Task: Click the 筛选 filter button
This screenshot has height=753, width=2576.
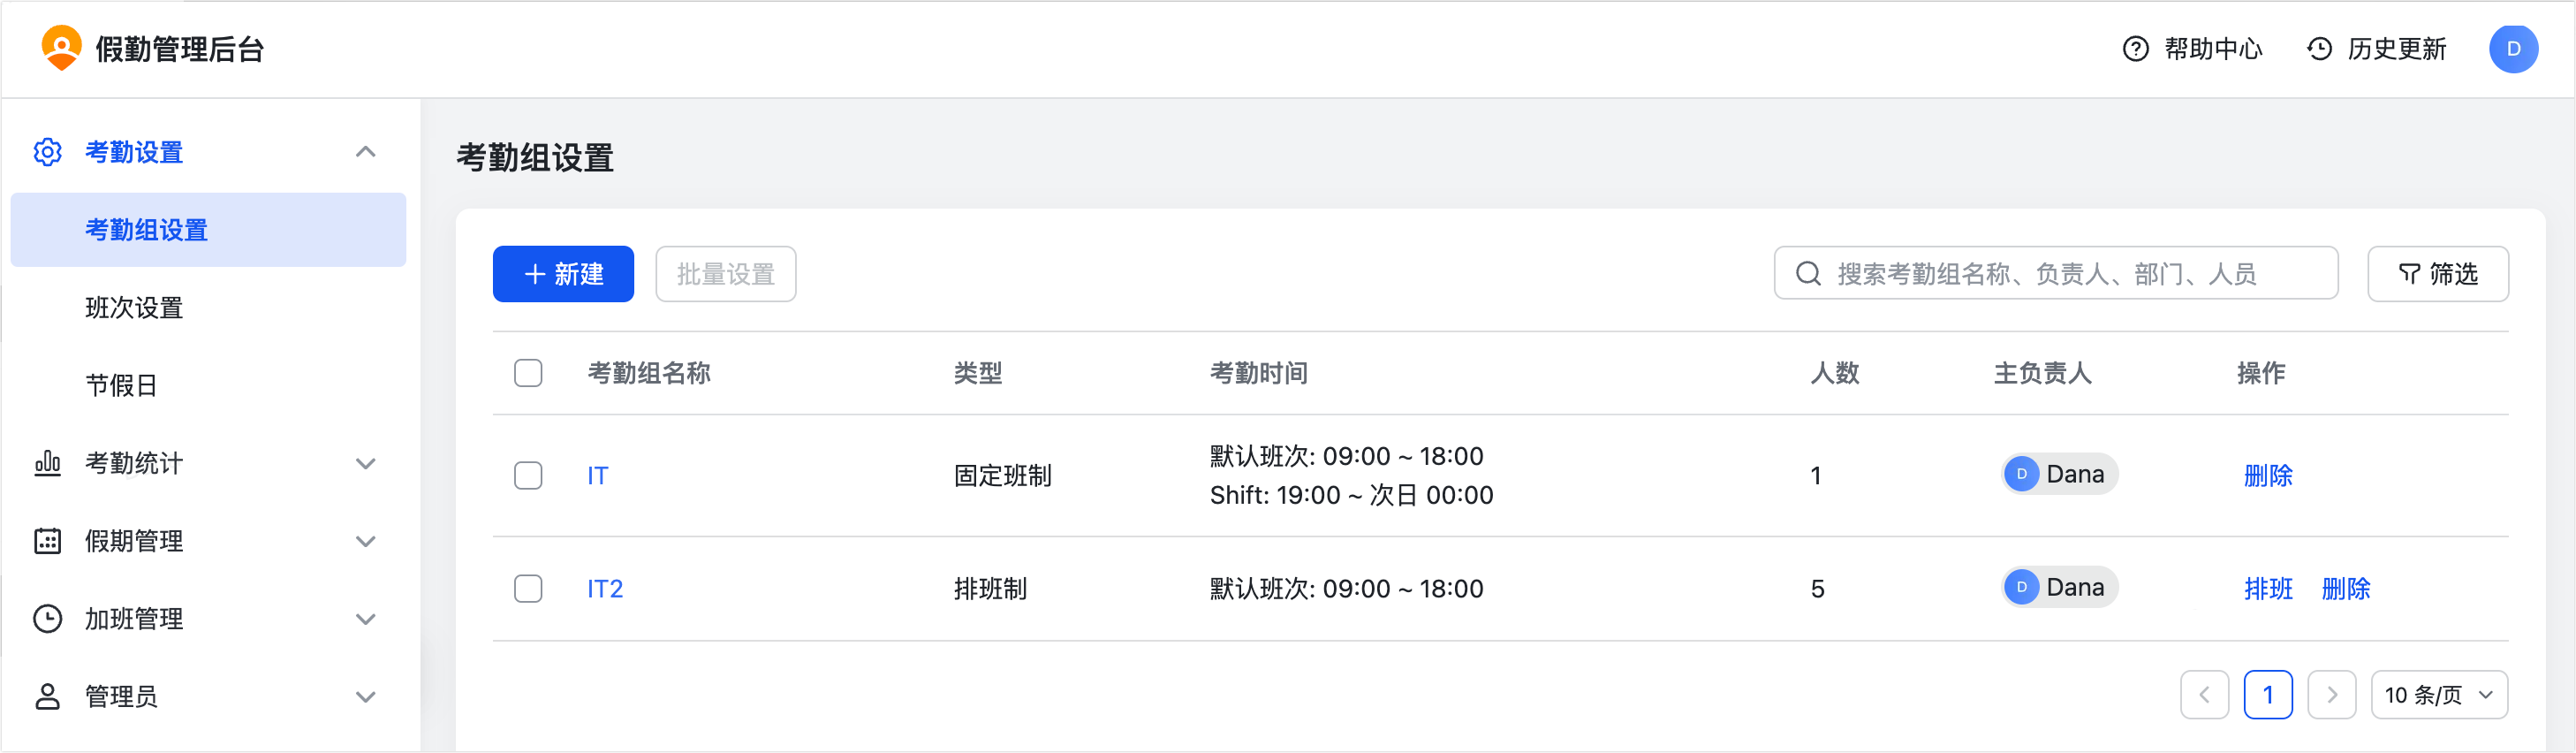Action: [2437, 274]
